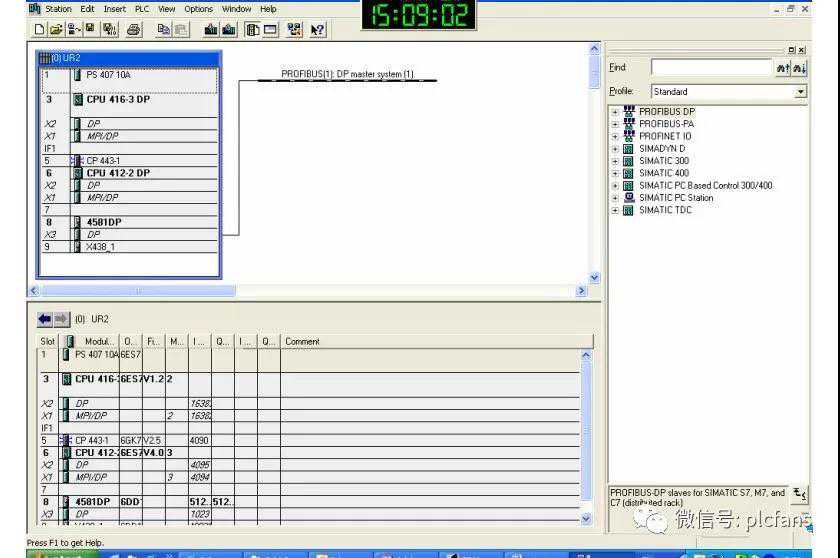Click the Open station folder icon
840x558 pixels.
pyautogui.click(x=55, y=30)
